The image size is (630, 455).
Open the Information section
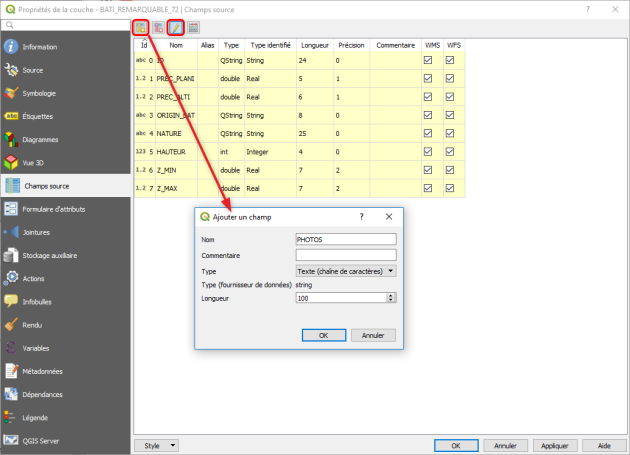(65, 47)
